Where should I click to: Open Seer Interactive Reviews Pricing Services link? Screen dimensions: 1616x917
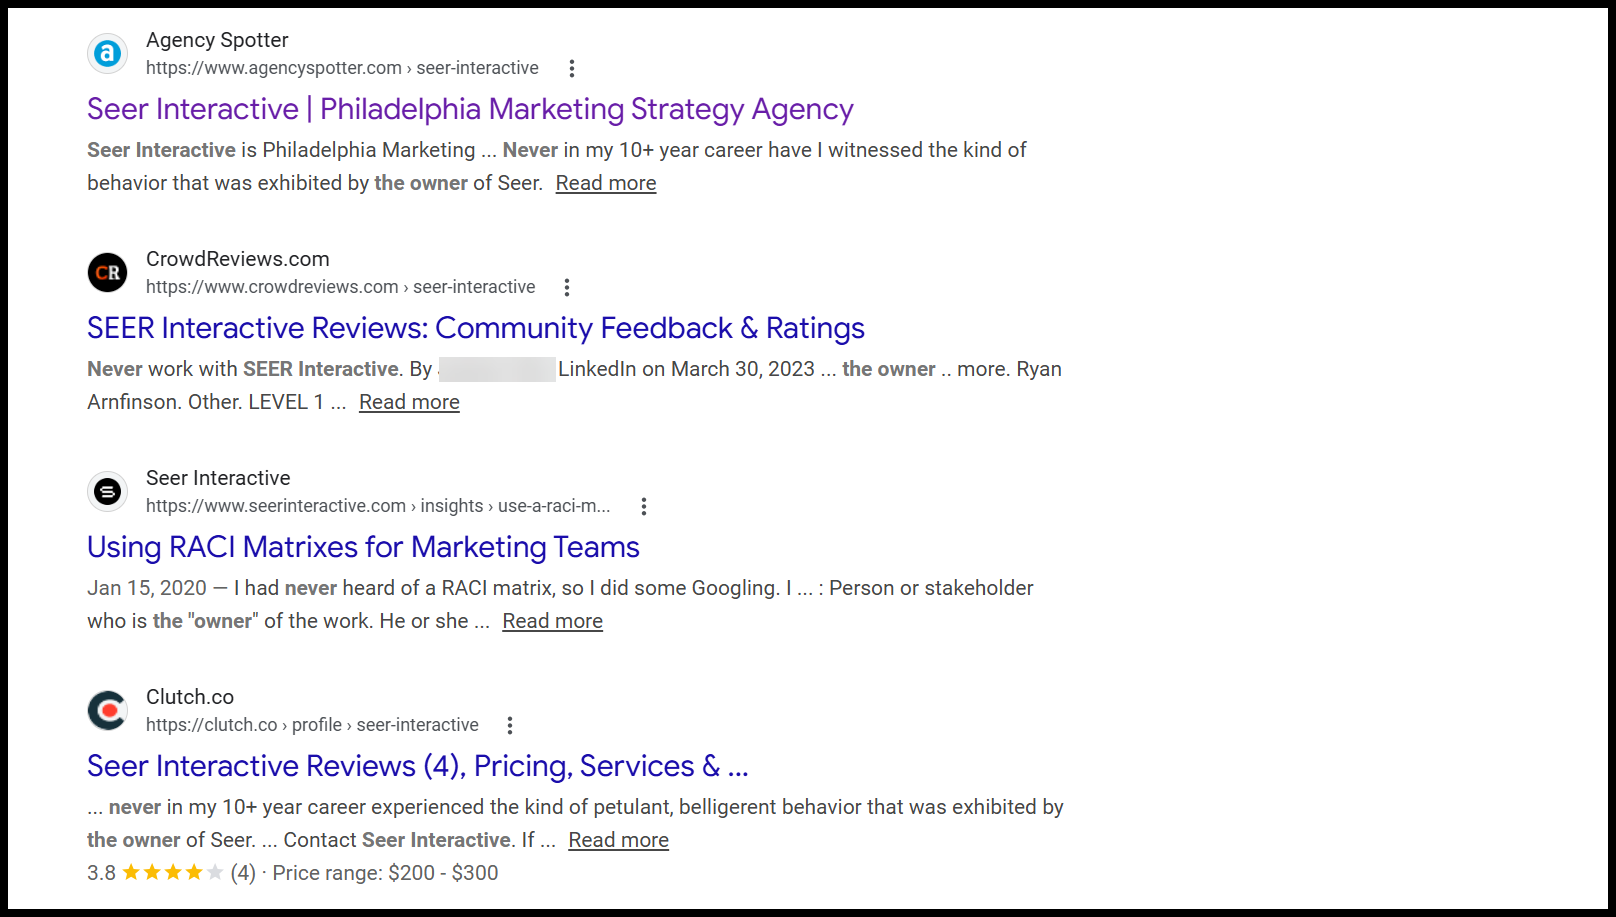coord(417,766)
